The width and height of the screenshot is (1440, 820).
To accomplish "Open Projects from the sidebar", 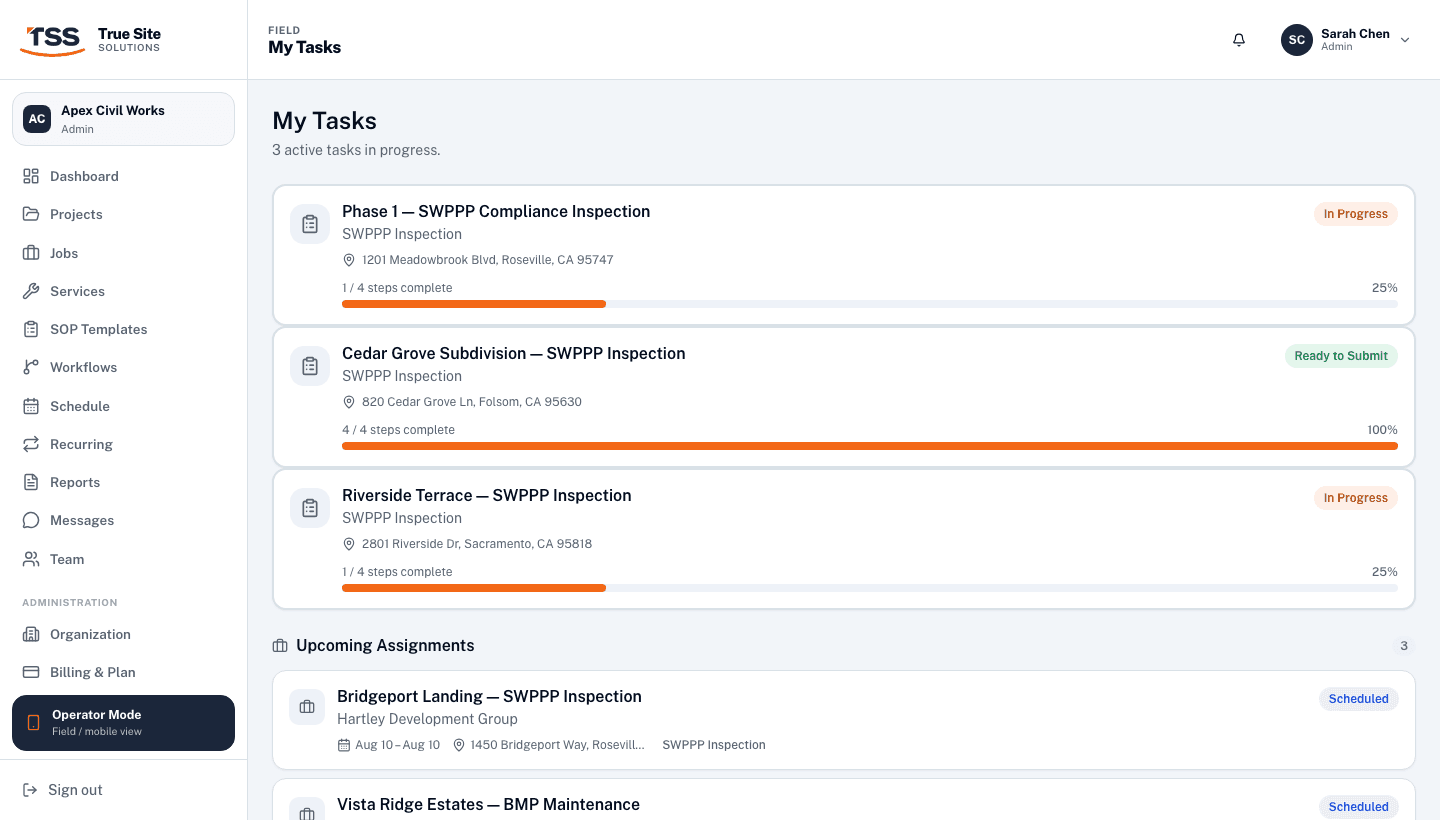I will pos(123,214).
